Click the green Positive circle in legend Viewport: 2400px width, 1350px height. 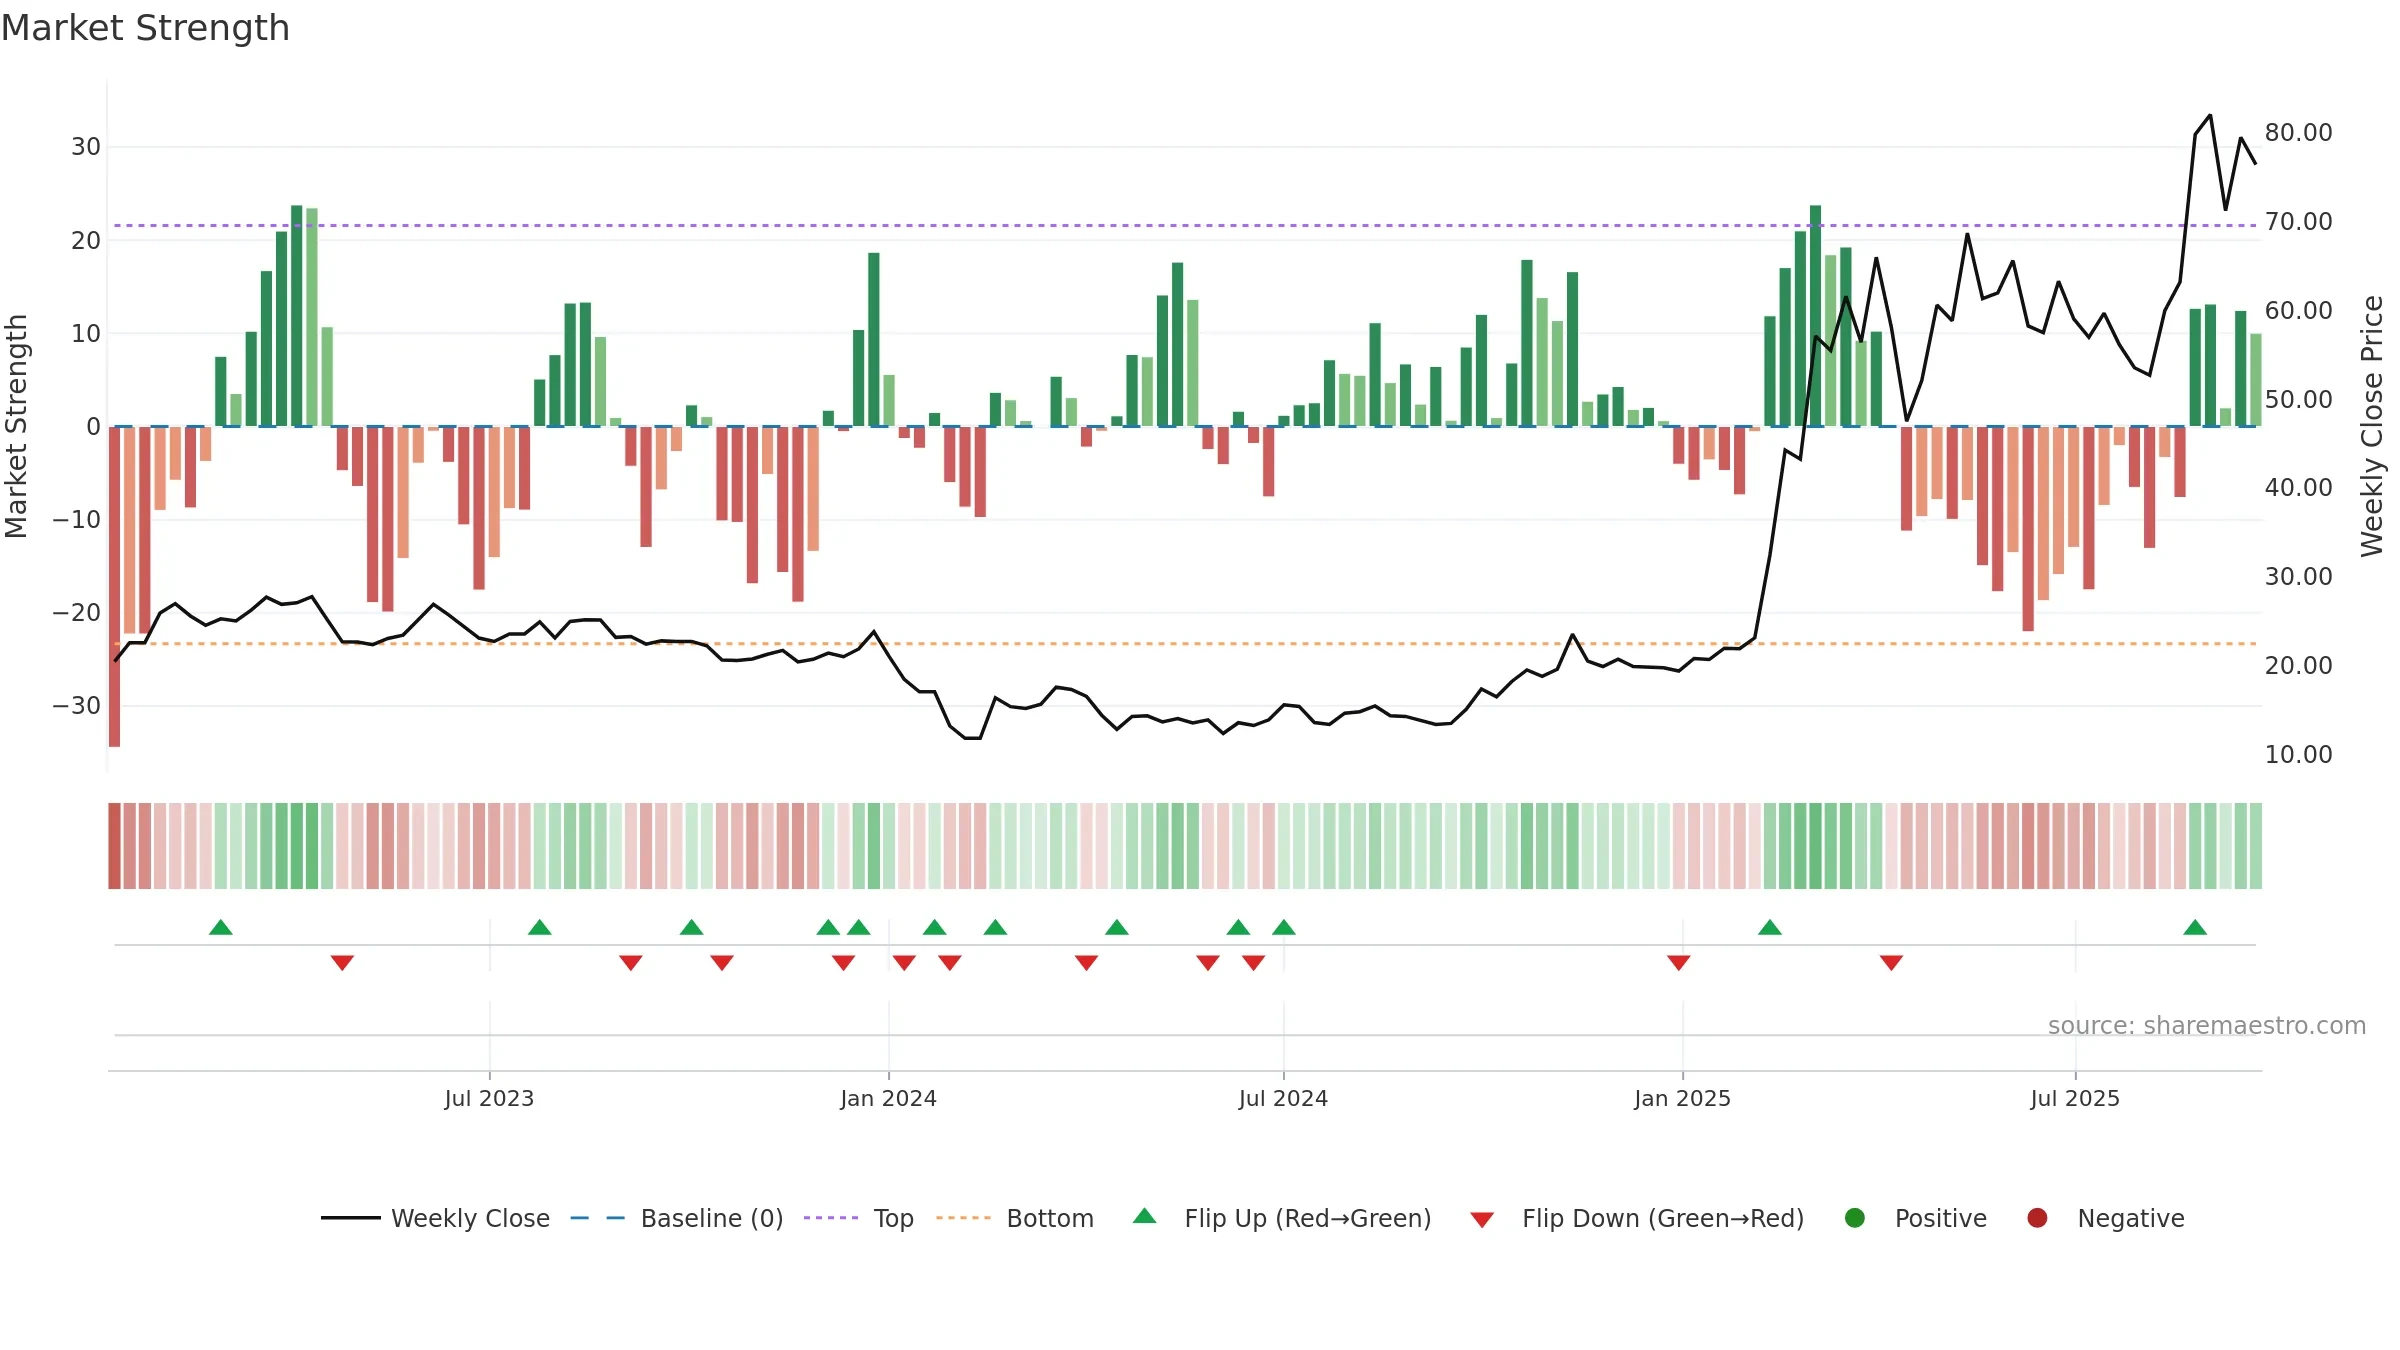click(1855, 1218)
